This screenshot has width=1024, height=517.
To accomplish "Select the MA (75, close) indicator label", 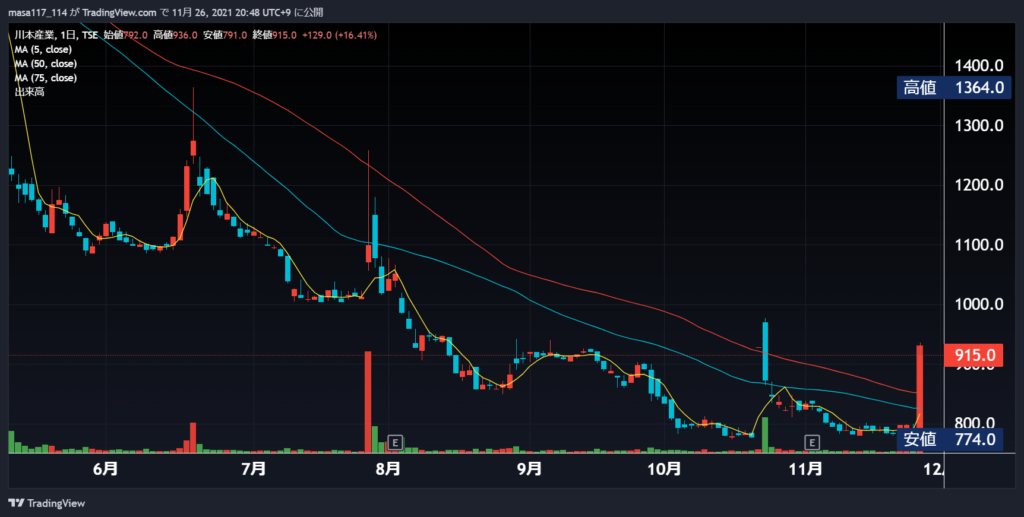I will (x=46, y=78).
